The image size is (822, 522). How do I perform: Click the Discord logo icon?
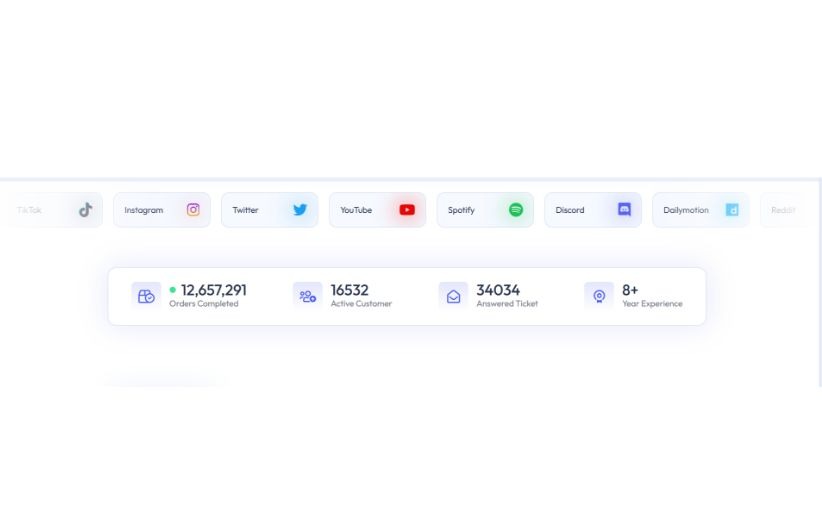coord(624,209)
